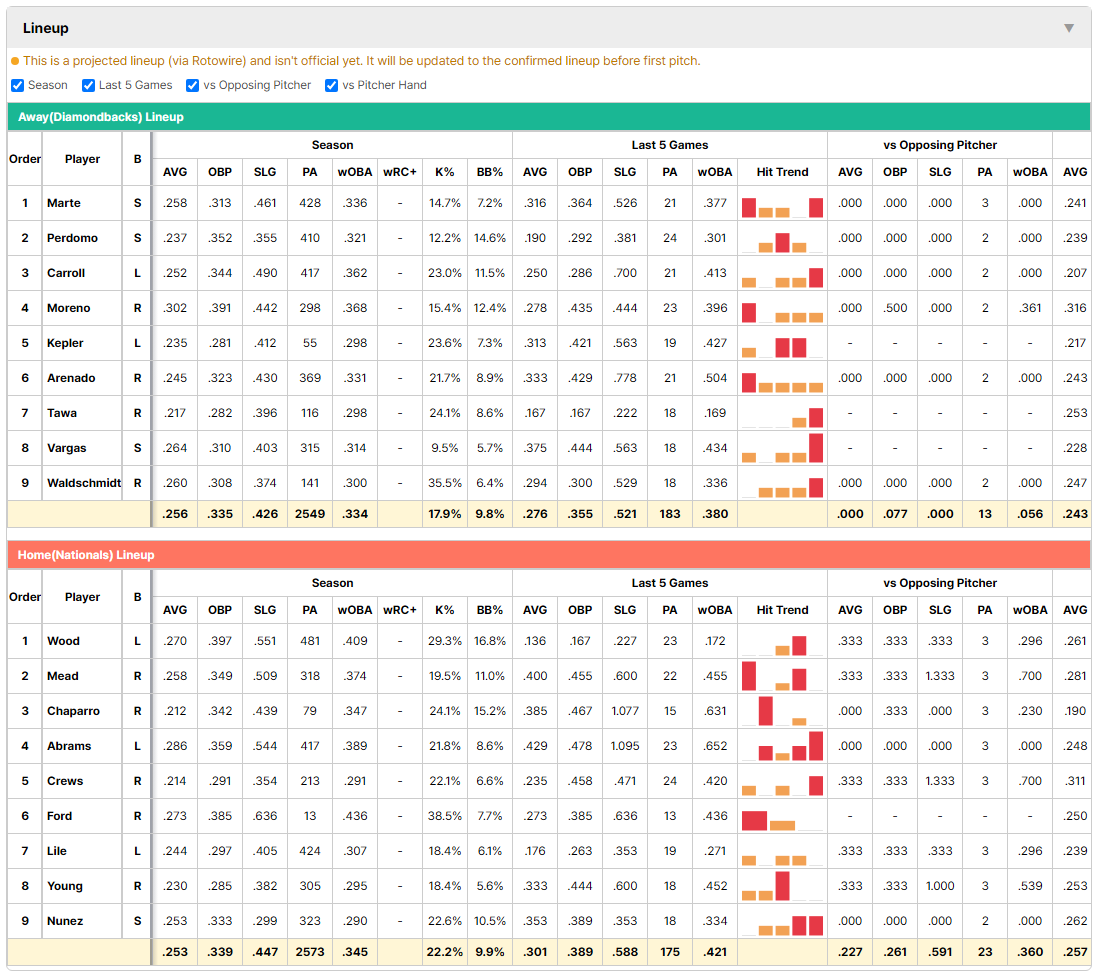
Task: Open player Wood in Nationals lineup
Action: (x=63, y=641)
